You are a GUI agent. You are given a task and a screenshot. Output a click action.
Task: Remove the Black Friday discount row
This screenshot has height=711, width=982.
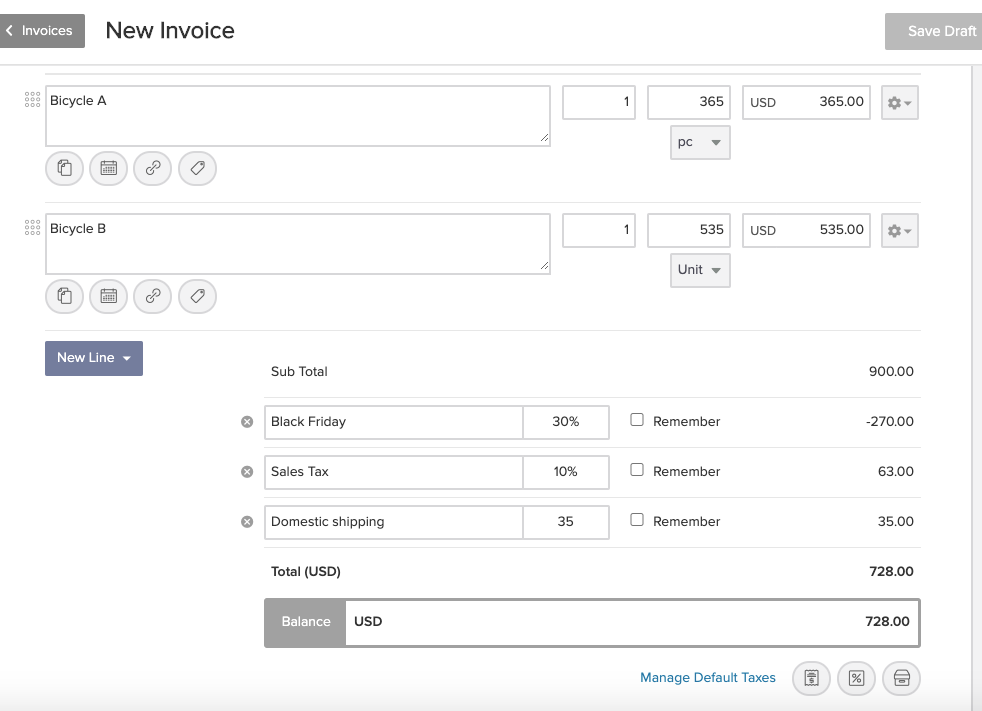247,422
